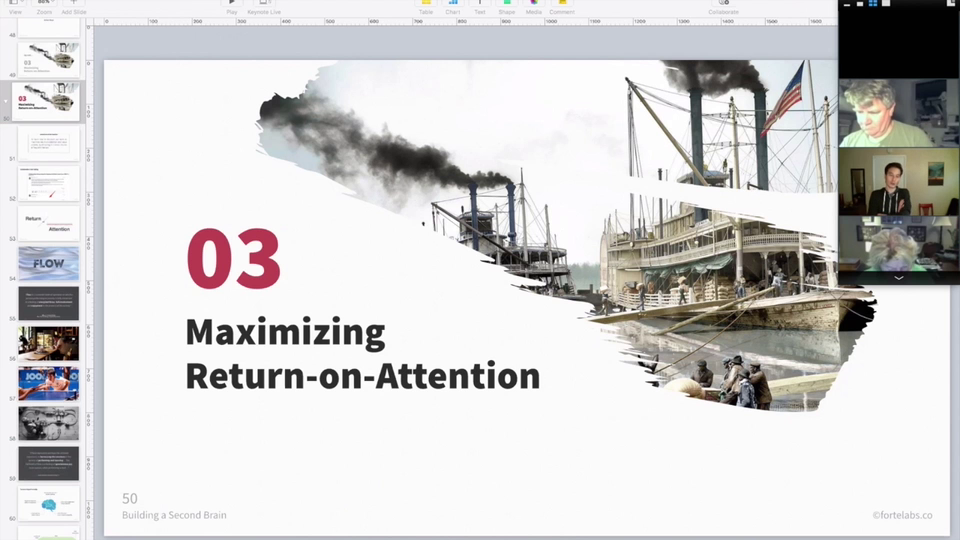Minimize the video panel with dash icon
Viewport: 960px width, 540px height.
pyautogui.click(x=847, y=4)
